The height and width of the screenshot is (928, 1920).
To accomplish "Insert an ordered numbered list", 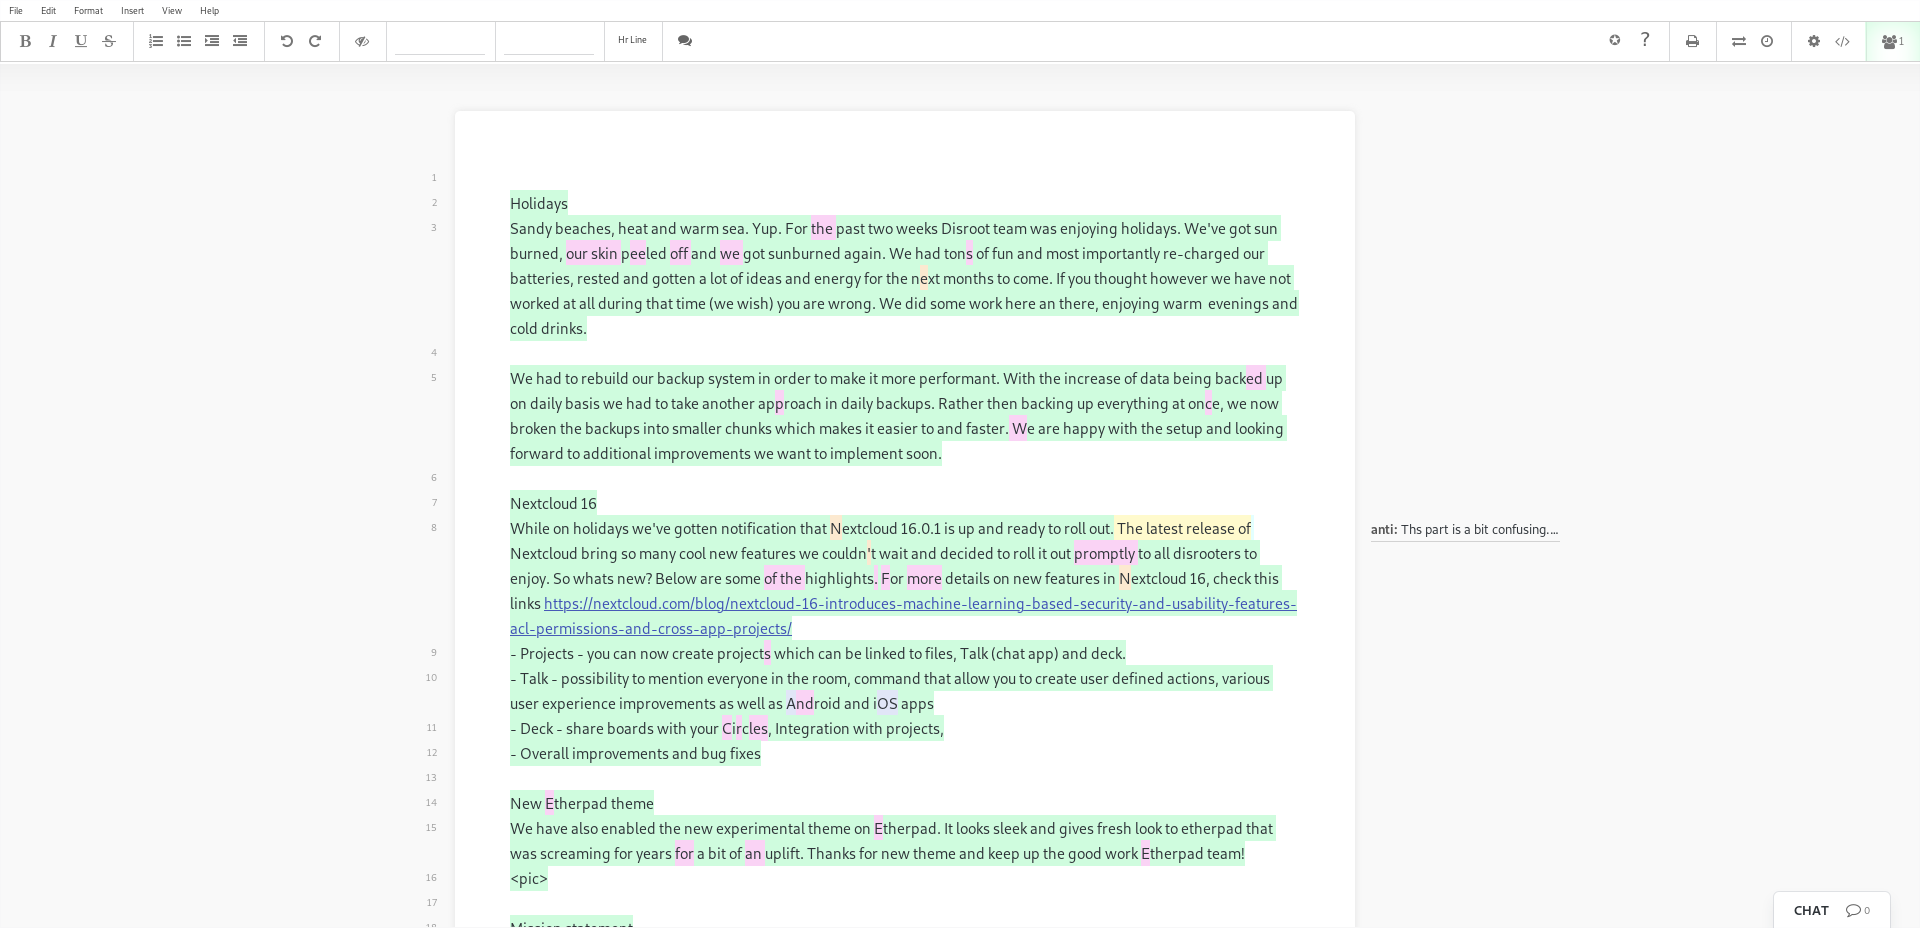I will tap(156, 41).
